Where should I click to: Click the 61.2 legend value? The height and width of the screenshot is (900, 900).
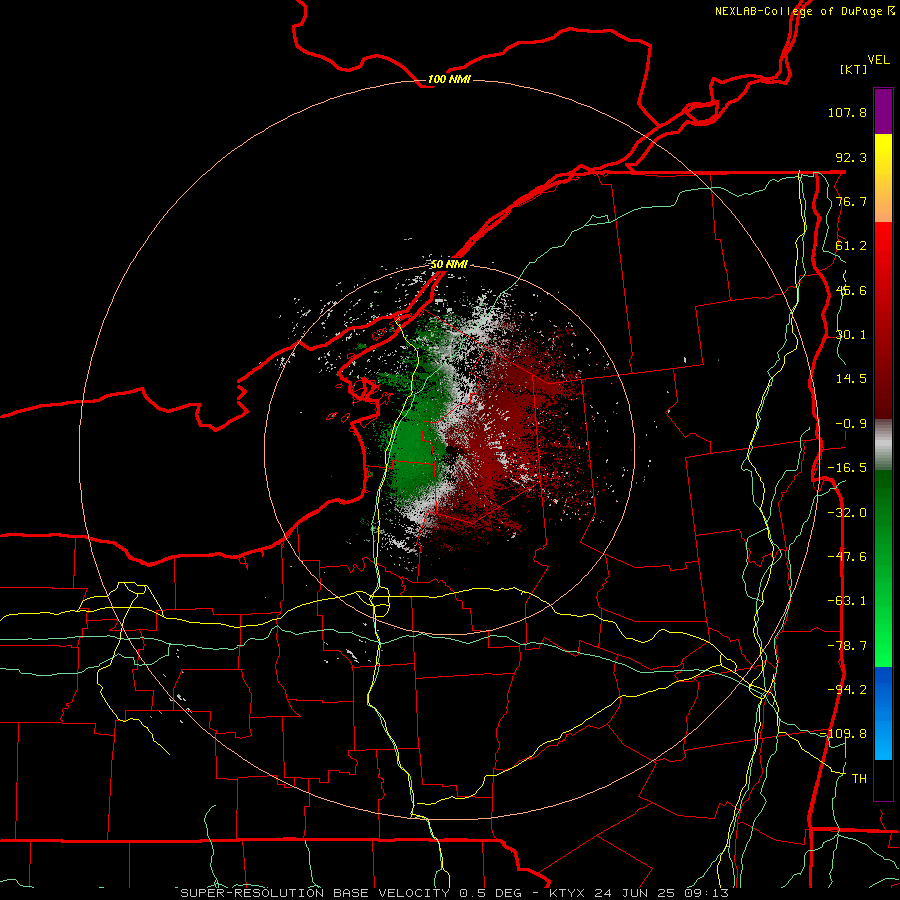tap(851, 246)
